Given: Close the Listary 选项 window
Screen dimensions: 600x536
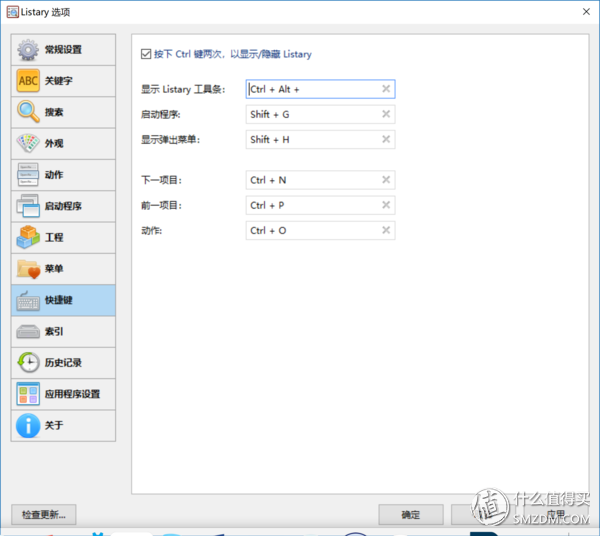Looking at the screenshot, I should 586,12.
